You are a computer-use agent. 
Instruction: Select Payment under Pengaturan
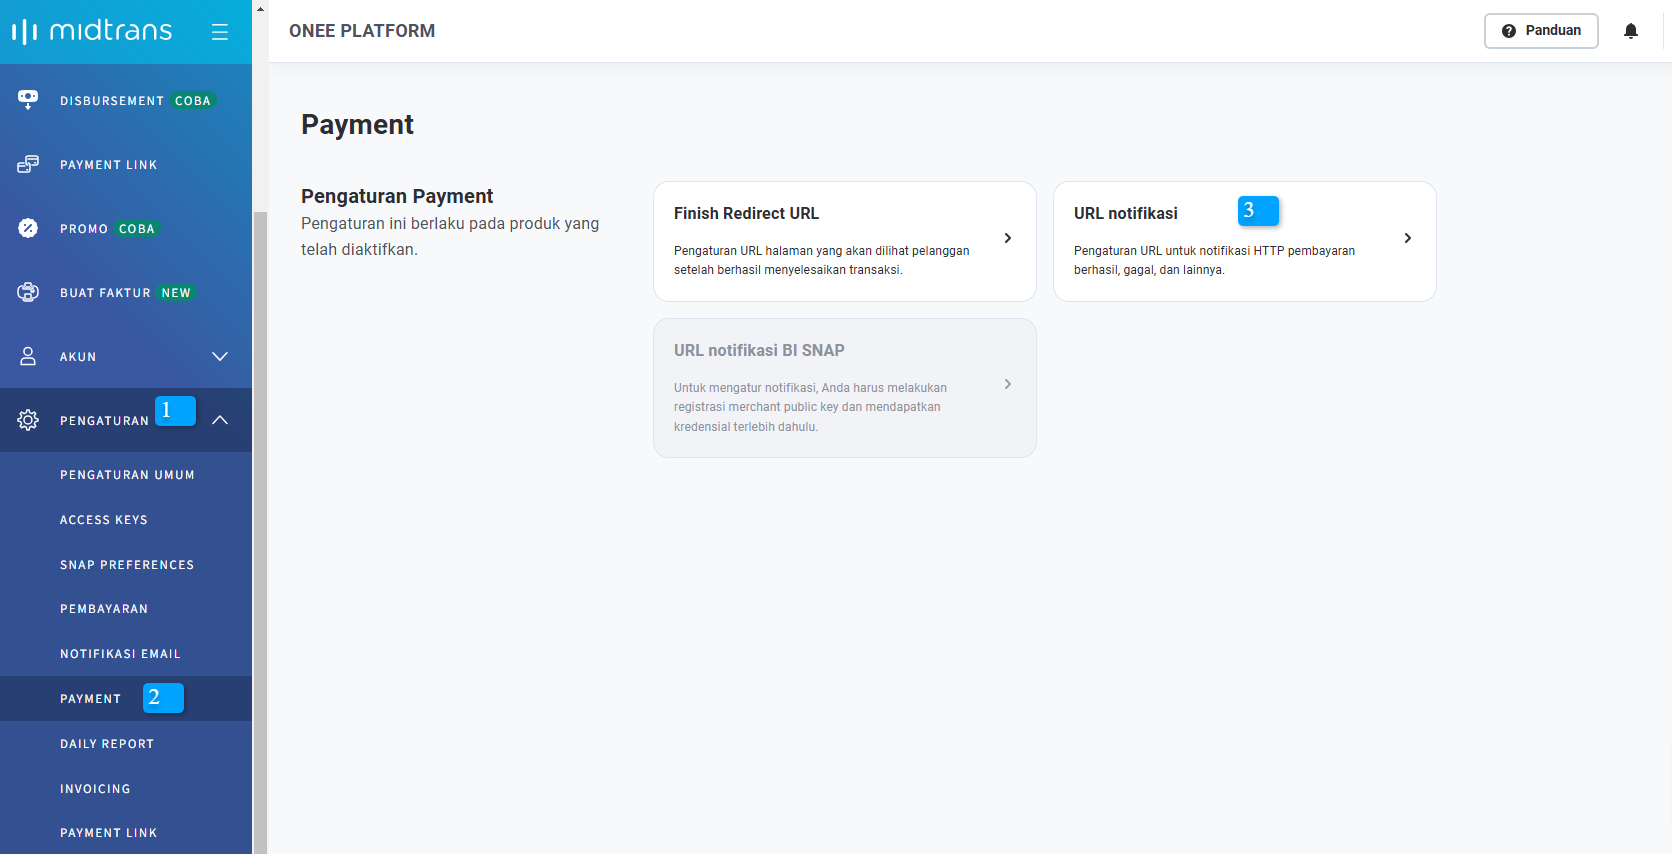coord(90,699)
